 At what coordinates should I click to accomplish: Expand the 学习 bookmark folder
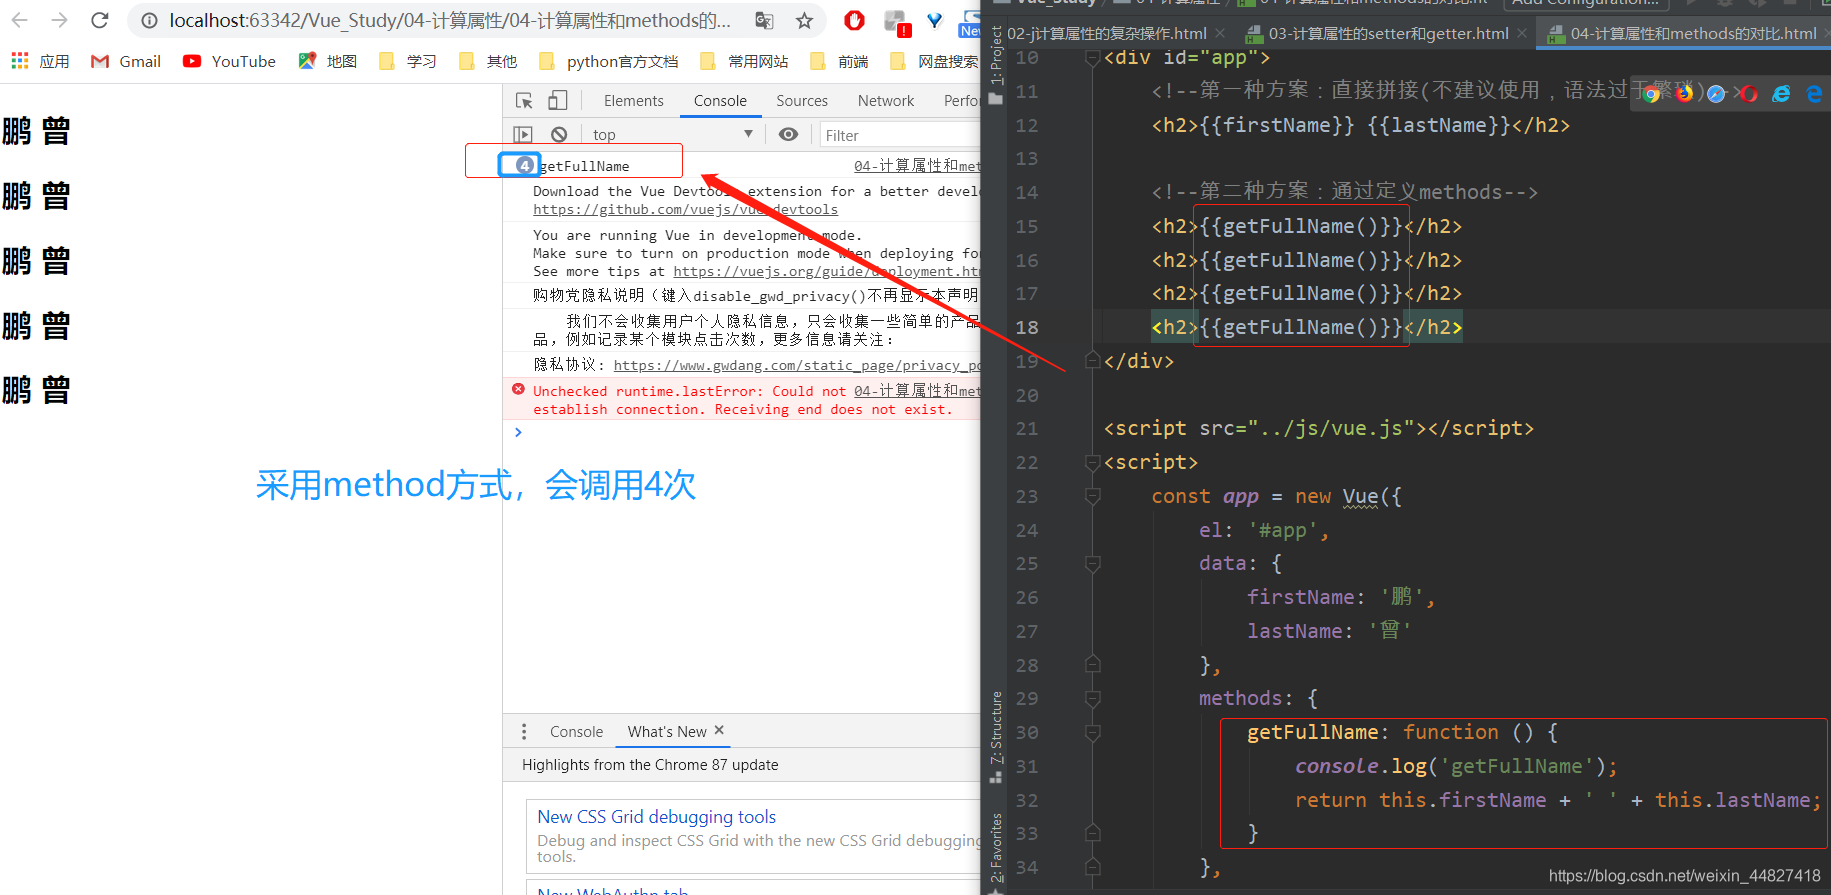pos(408,61)
